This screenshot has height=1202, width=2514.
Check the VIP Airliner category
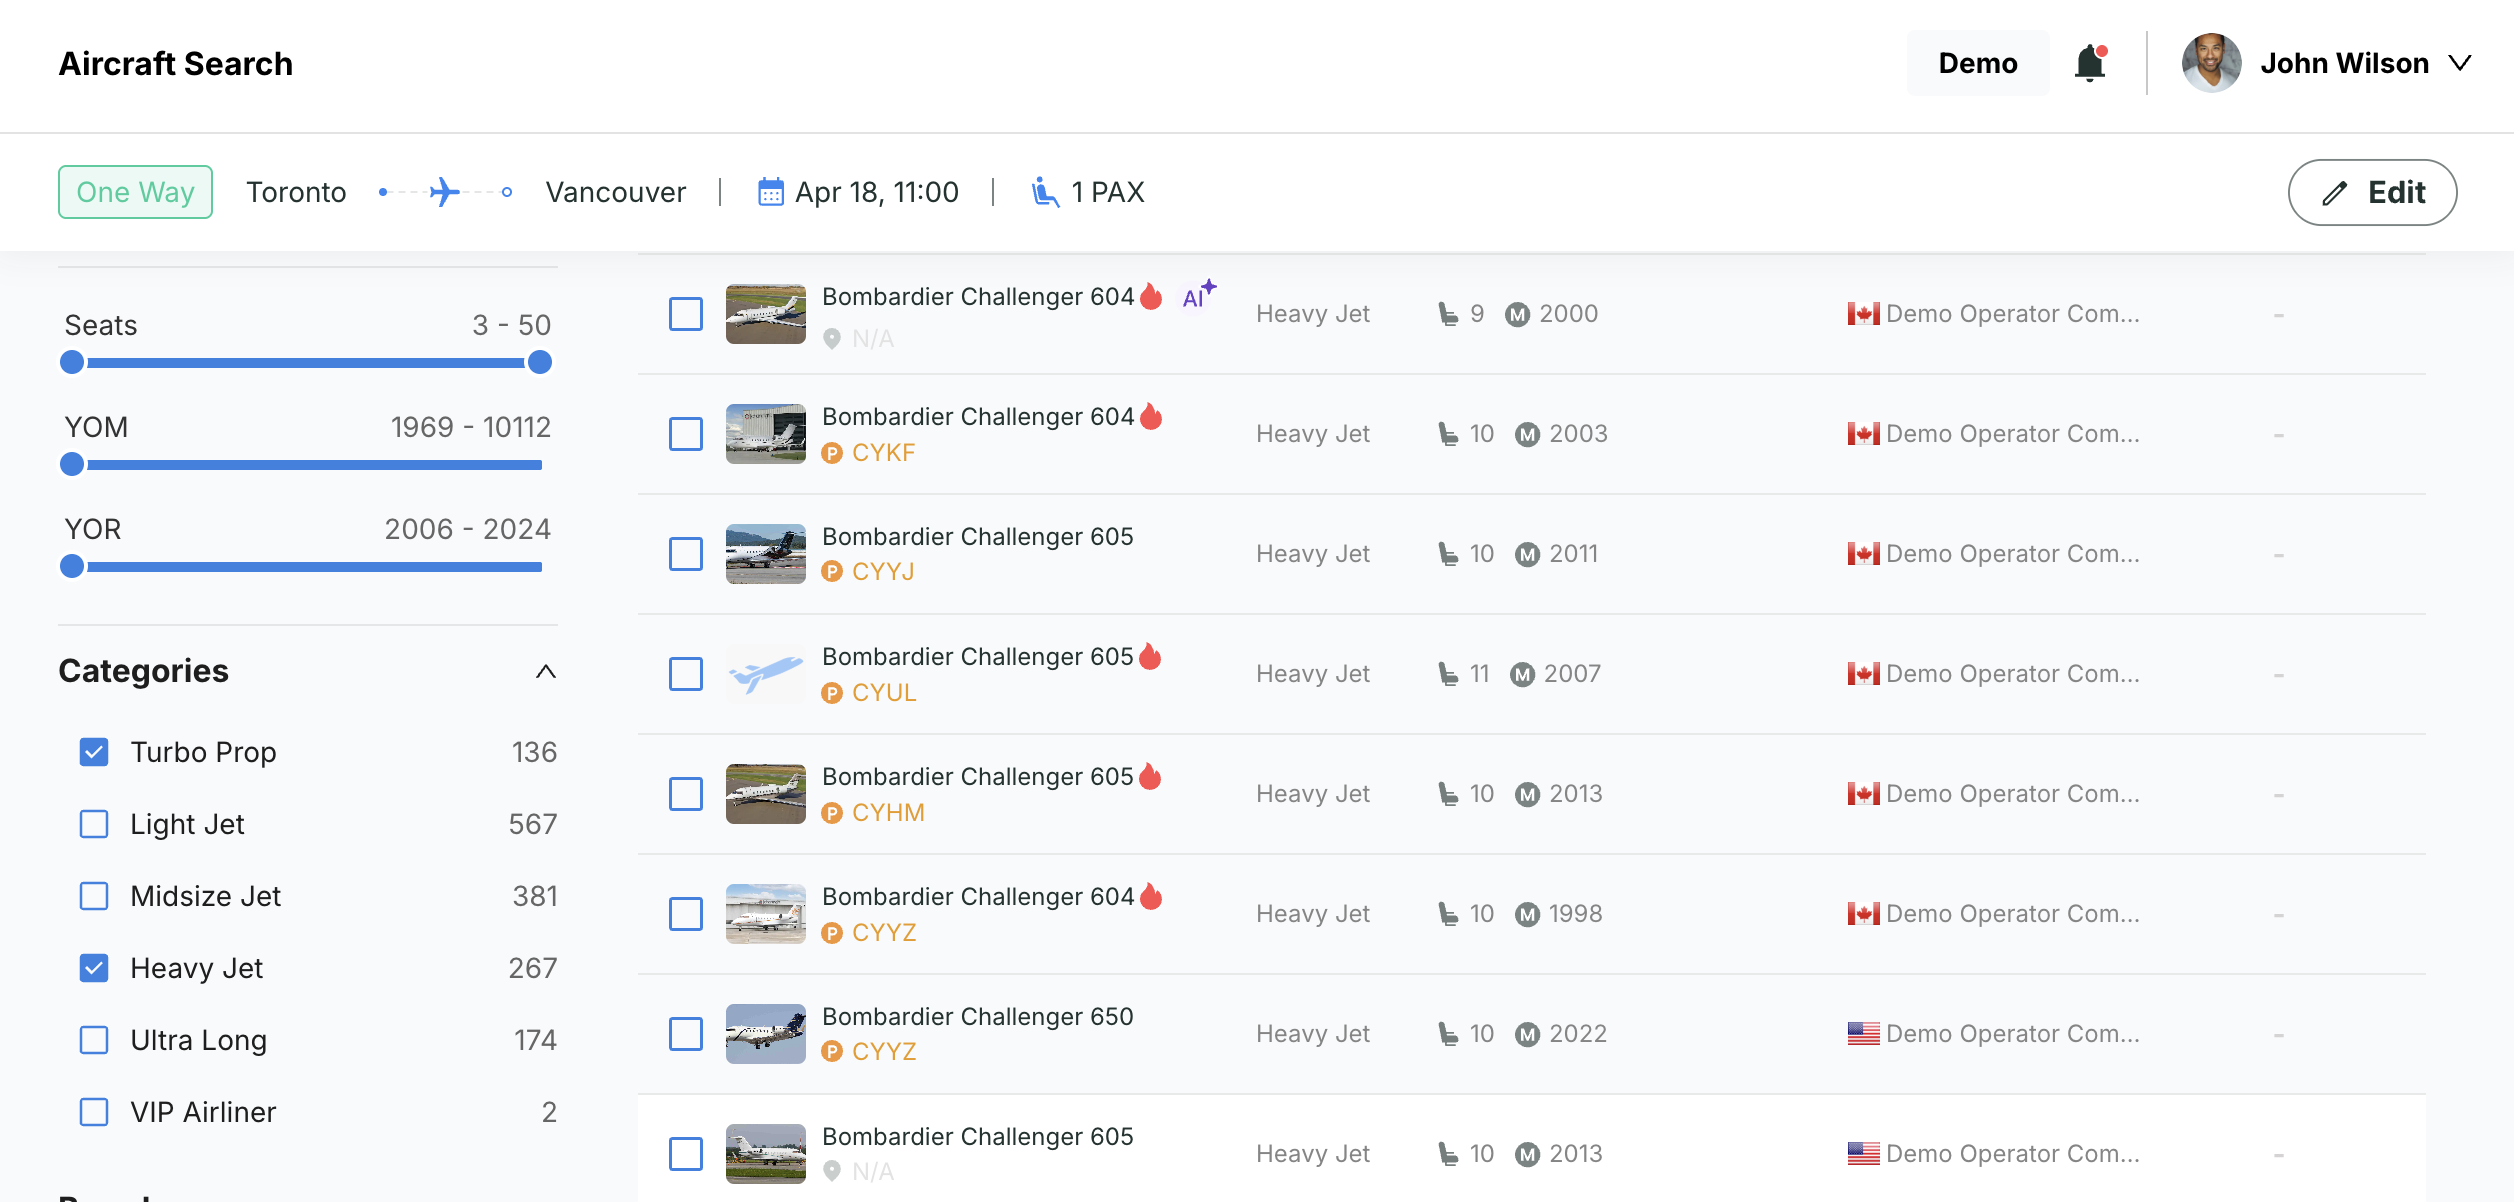[94, 1112]
